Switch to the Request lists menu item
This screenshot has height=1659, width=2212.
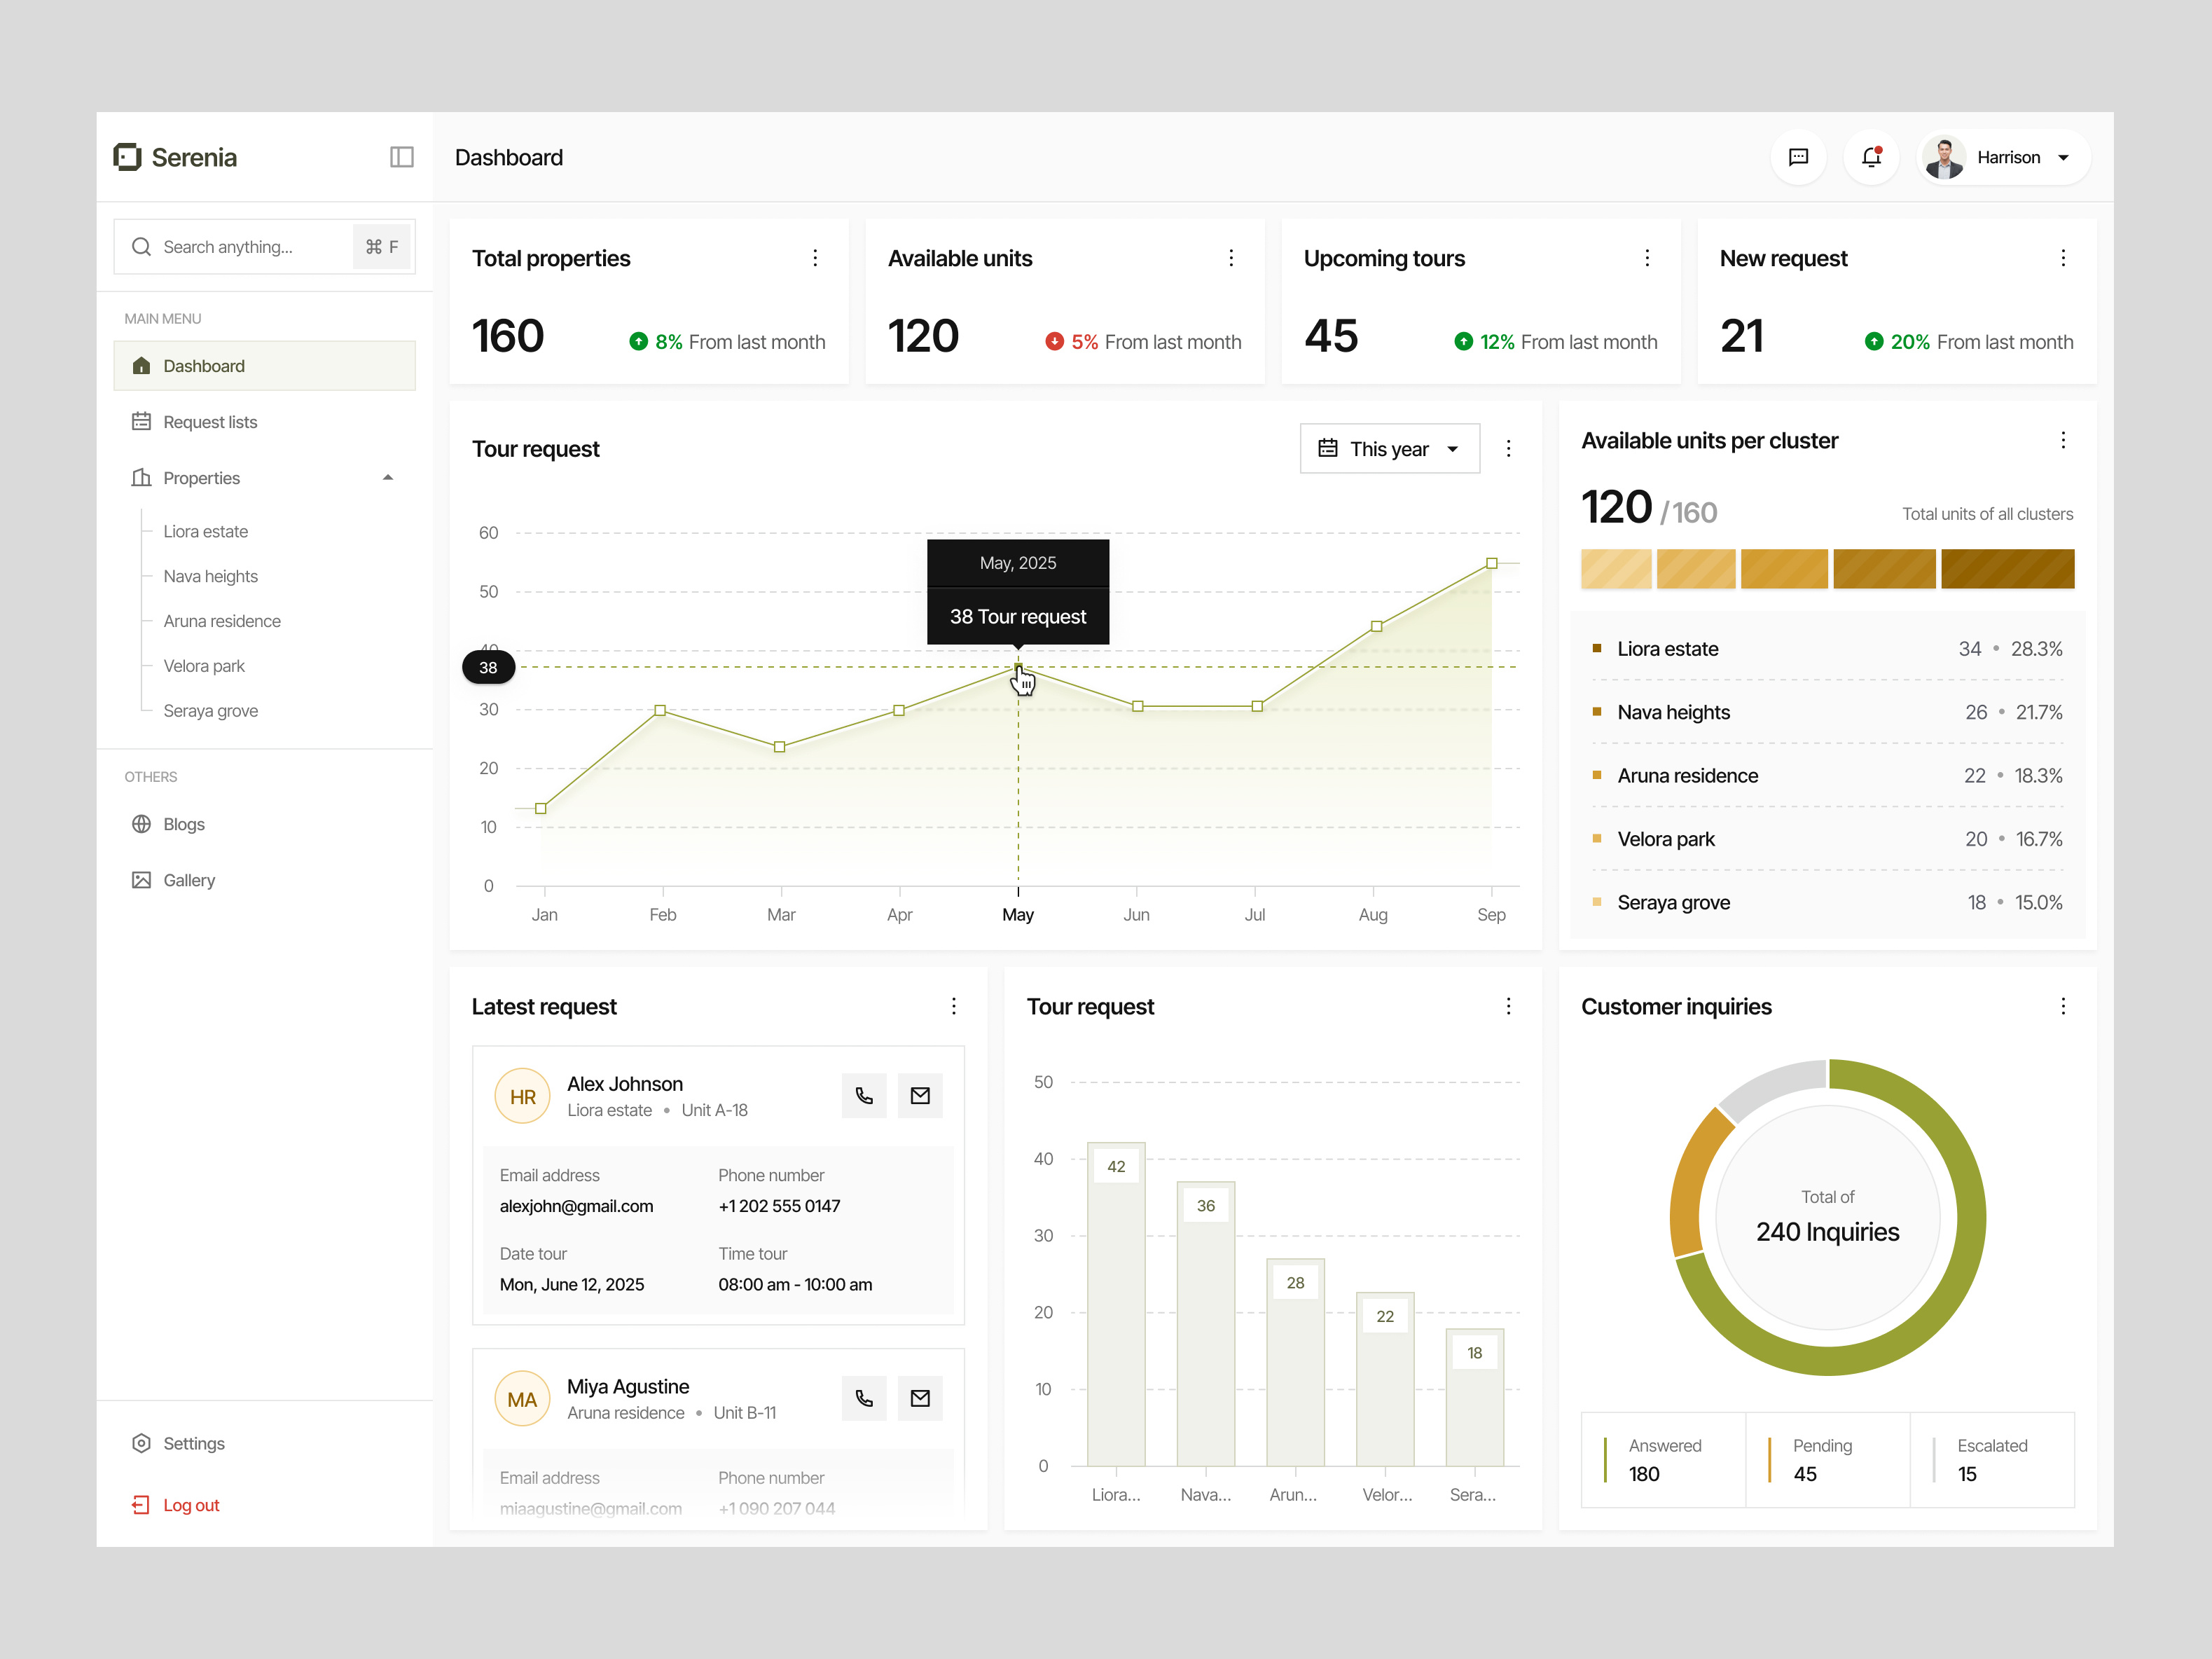tap(210, 421)
